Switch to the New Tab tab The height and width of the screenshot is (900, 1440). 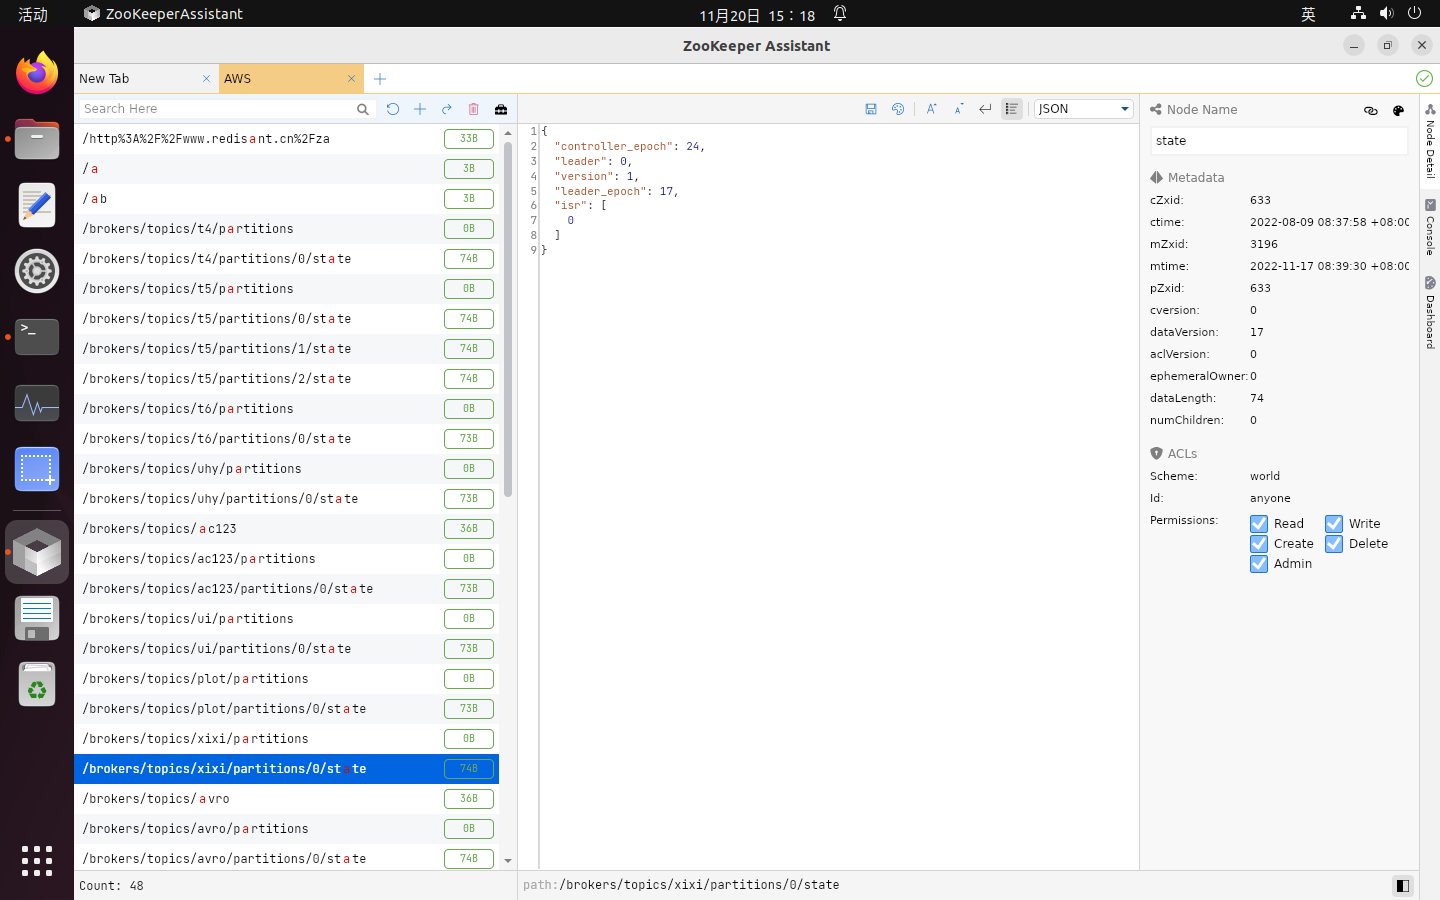click(146, 79)
